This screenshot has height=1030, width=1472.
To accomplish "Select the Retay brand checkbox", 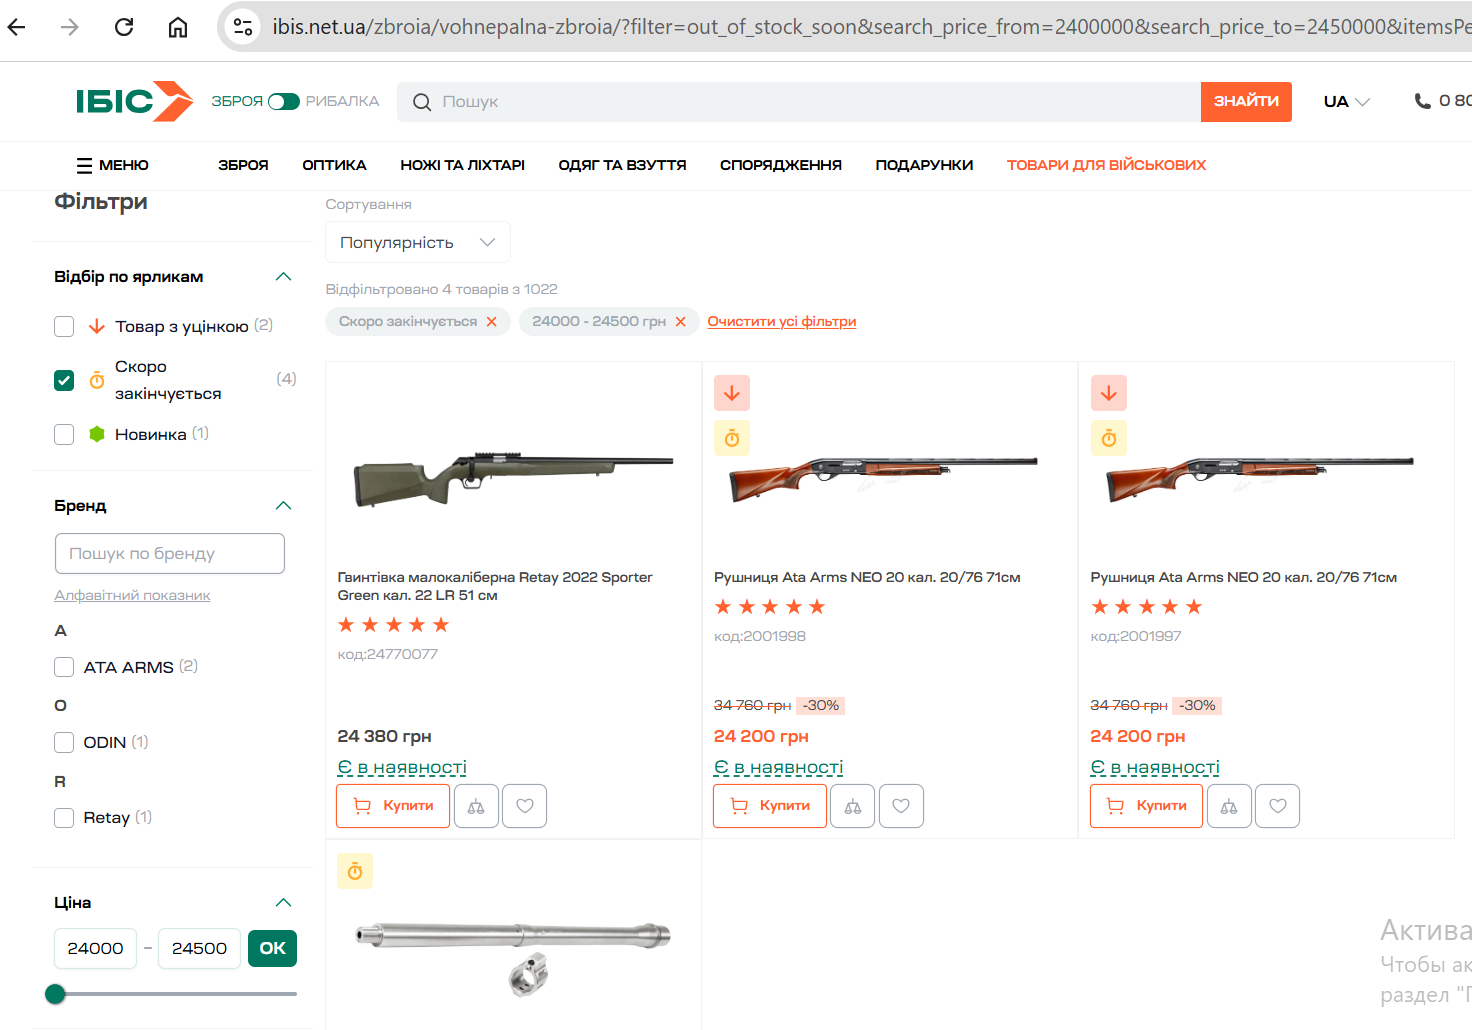I will tap(64, 818).
